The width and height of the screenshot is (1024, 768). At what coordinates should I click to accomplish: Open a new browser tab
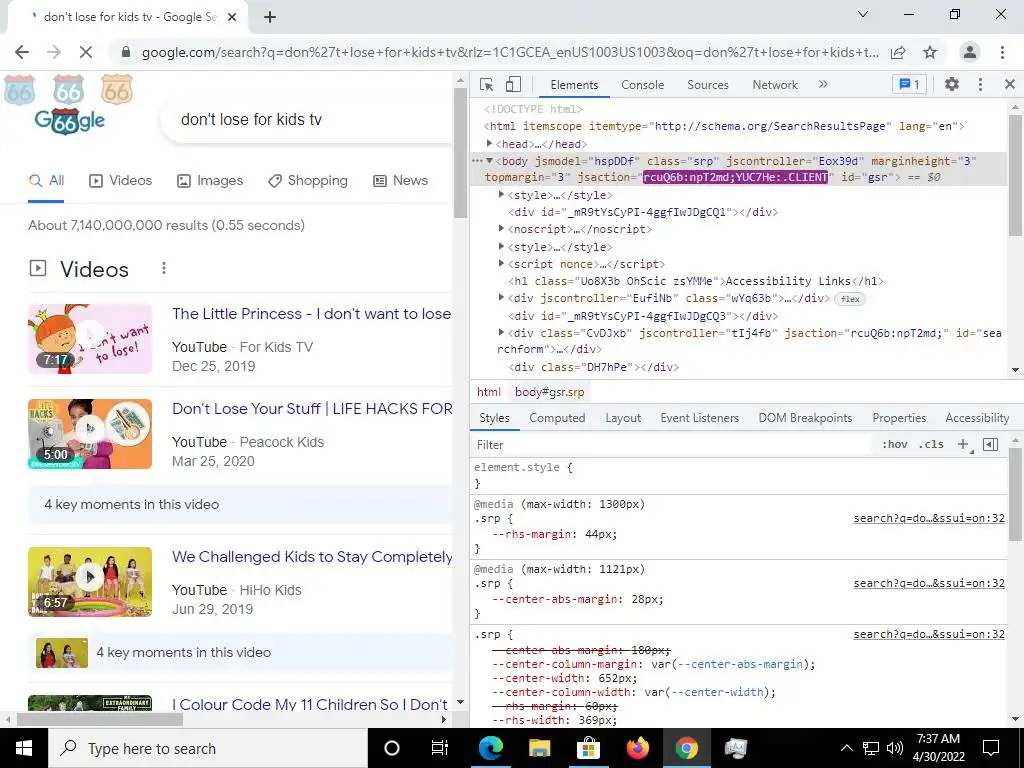270,18
